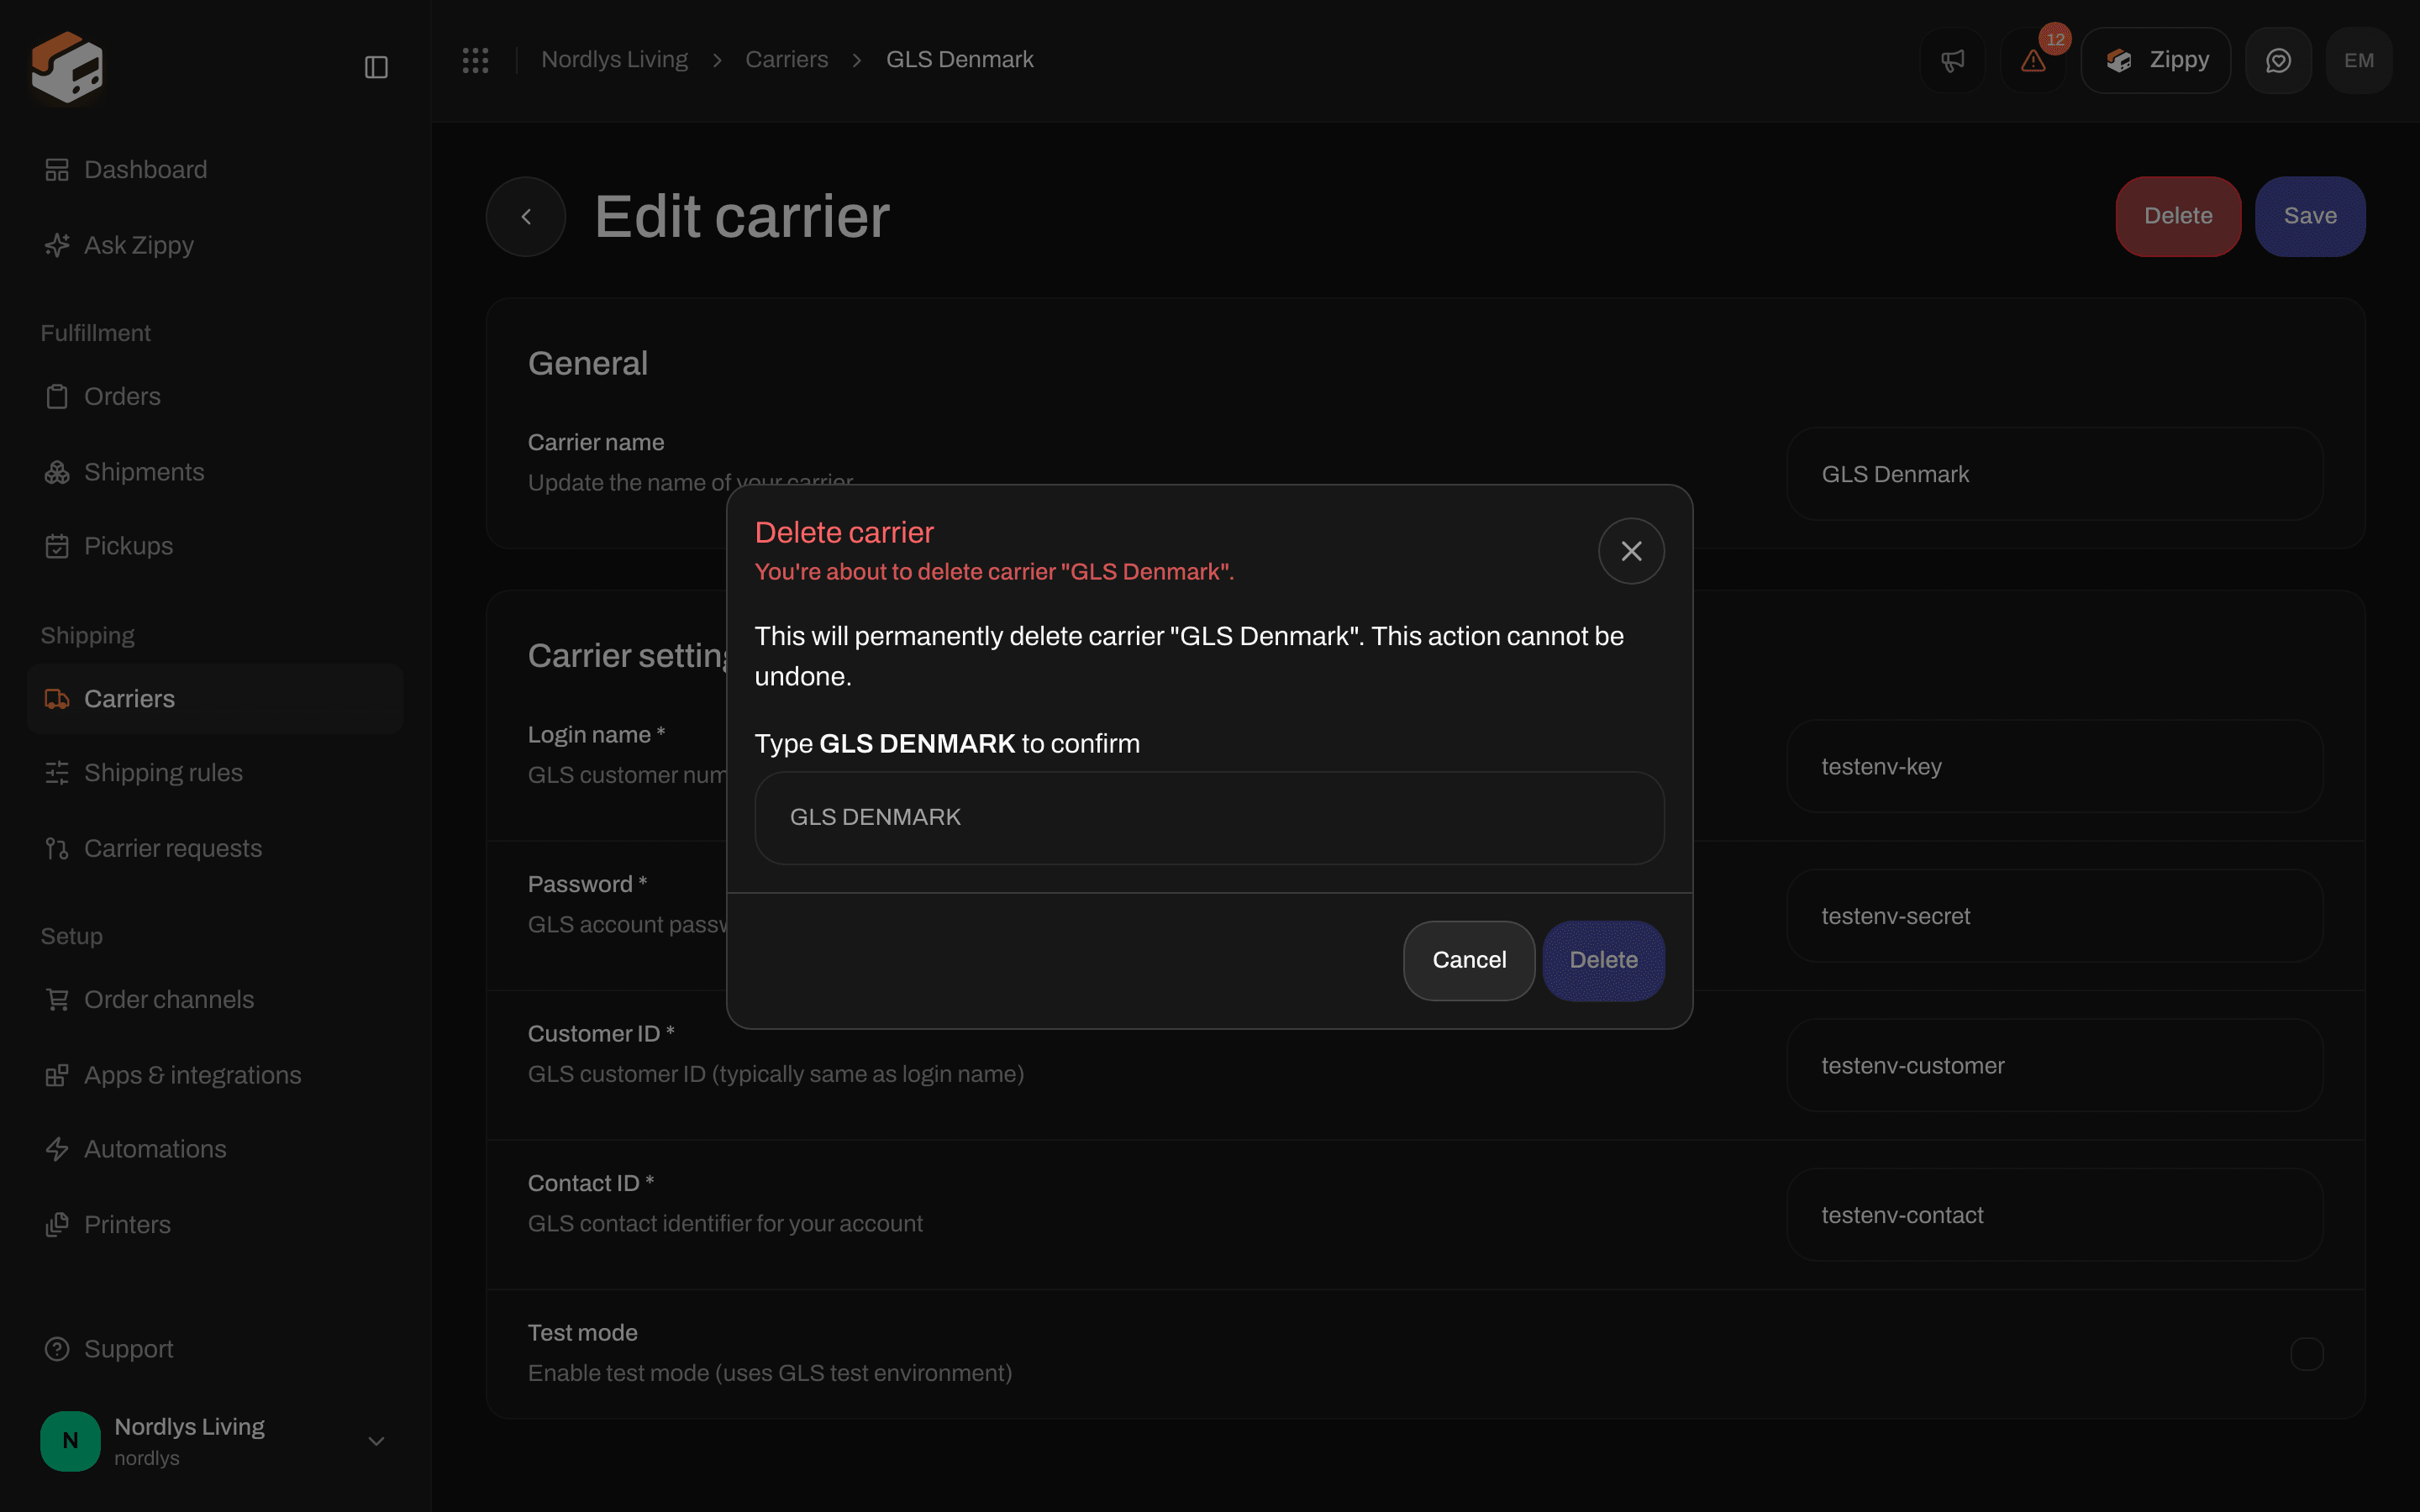Open announcements megaphone icon
Image resolution: width=2420 pixels, height=1512 pixels.
pyautogui.click(x=1953, y=60)
